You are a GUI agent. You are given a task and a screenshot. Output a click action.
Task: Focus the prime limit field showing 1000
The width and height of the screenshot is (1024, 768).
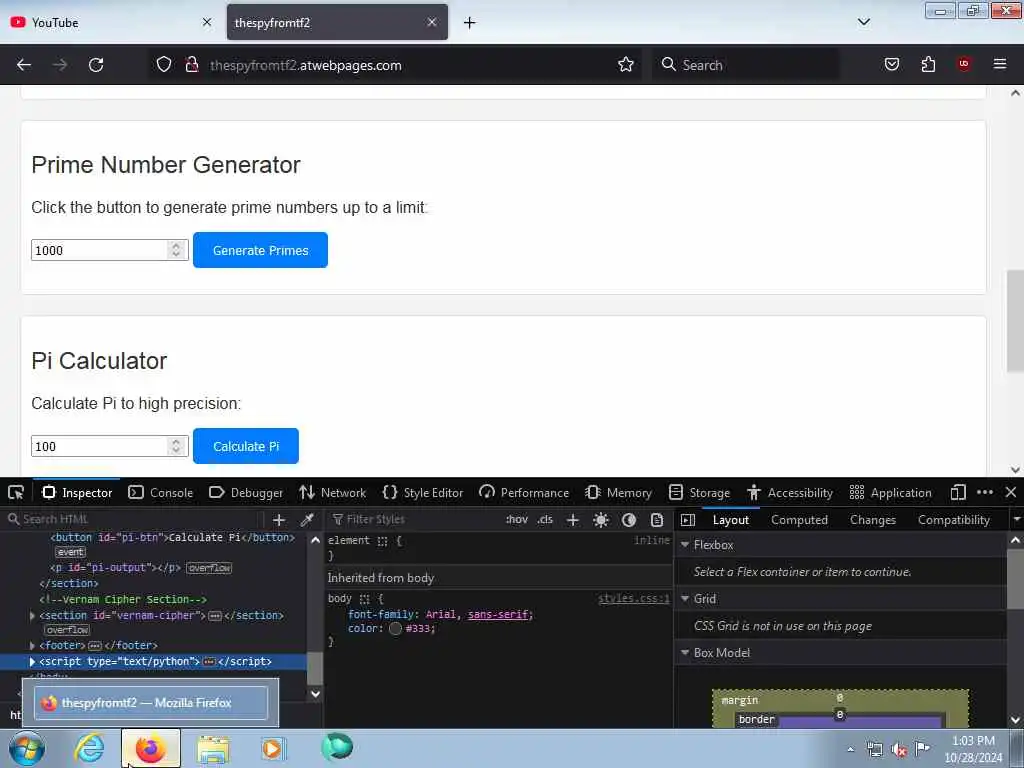point(110,250)
